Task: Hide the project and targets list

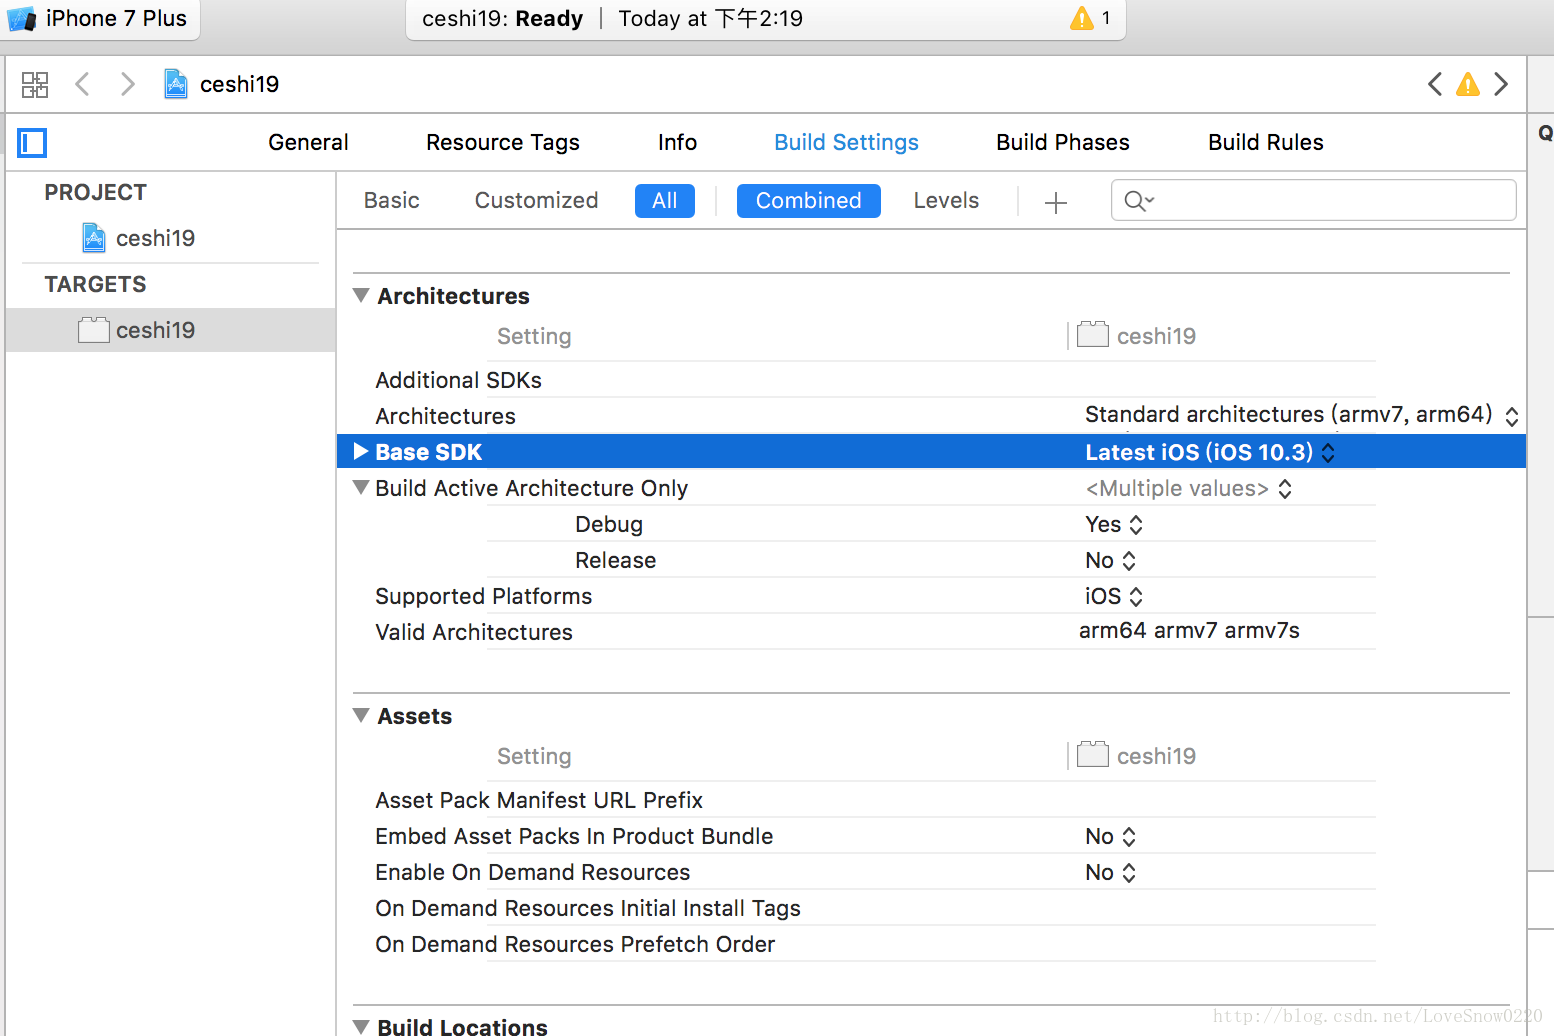Action: (x=32, y=143)
